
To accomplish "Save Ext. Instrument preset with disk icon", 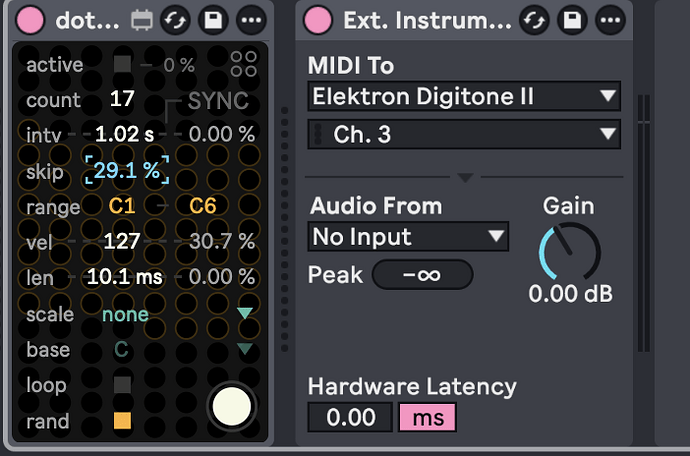I will click(x=572, y=20).
